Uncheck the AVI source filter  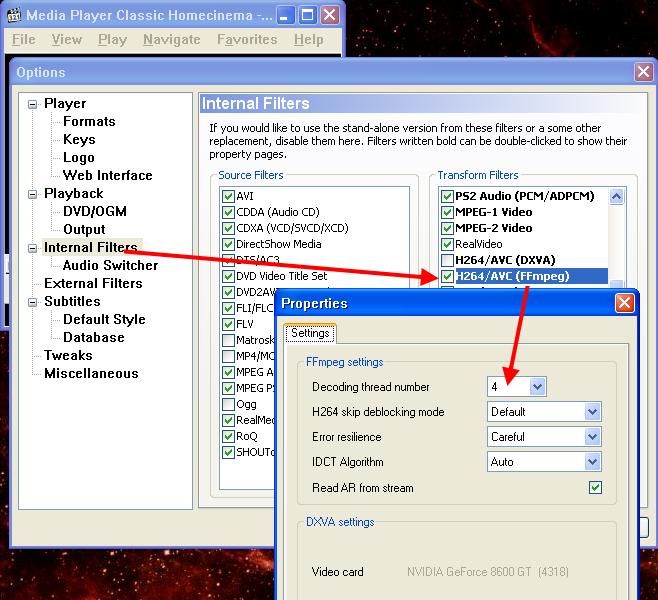(228, 196)
